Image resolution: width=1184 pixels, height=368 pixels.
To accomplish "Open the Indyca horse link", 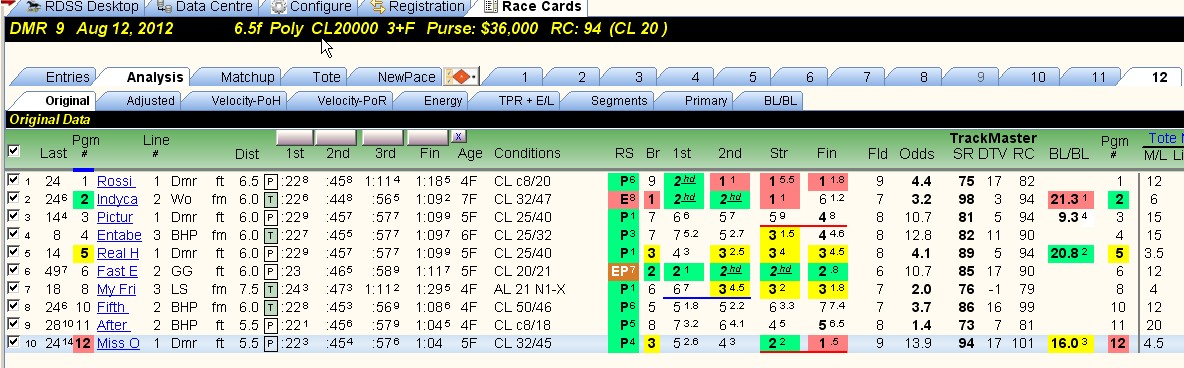I will (x=117, y=199).
